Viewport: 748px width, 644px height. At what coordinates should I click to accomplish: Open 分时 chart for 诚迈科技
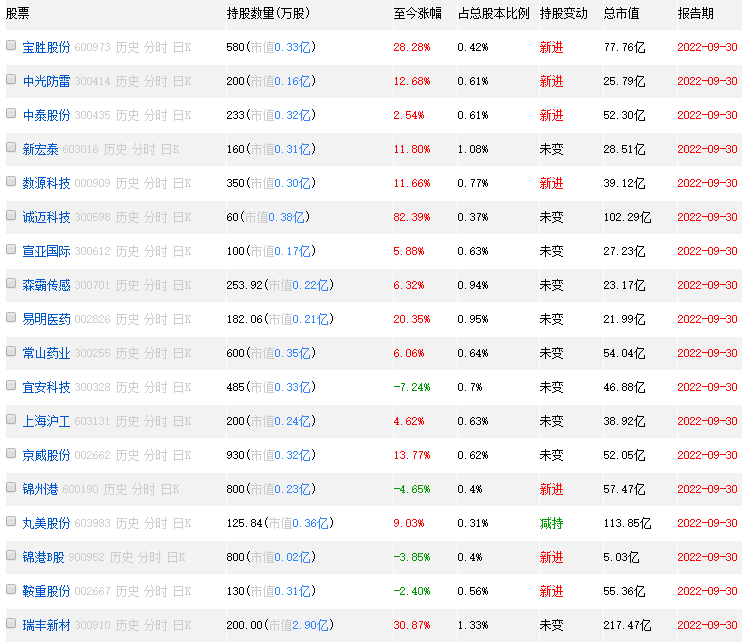click(156, 217)
